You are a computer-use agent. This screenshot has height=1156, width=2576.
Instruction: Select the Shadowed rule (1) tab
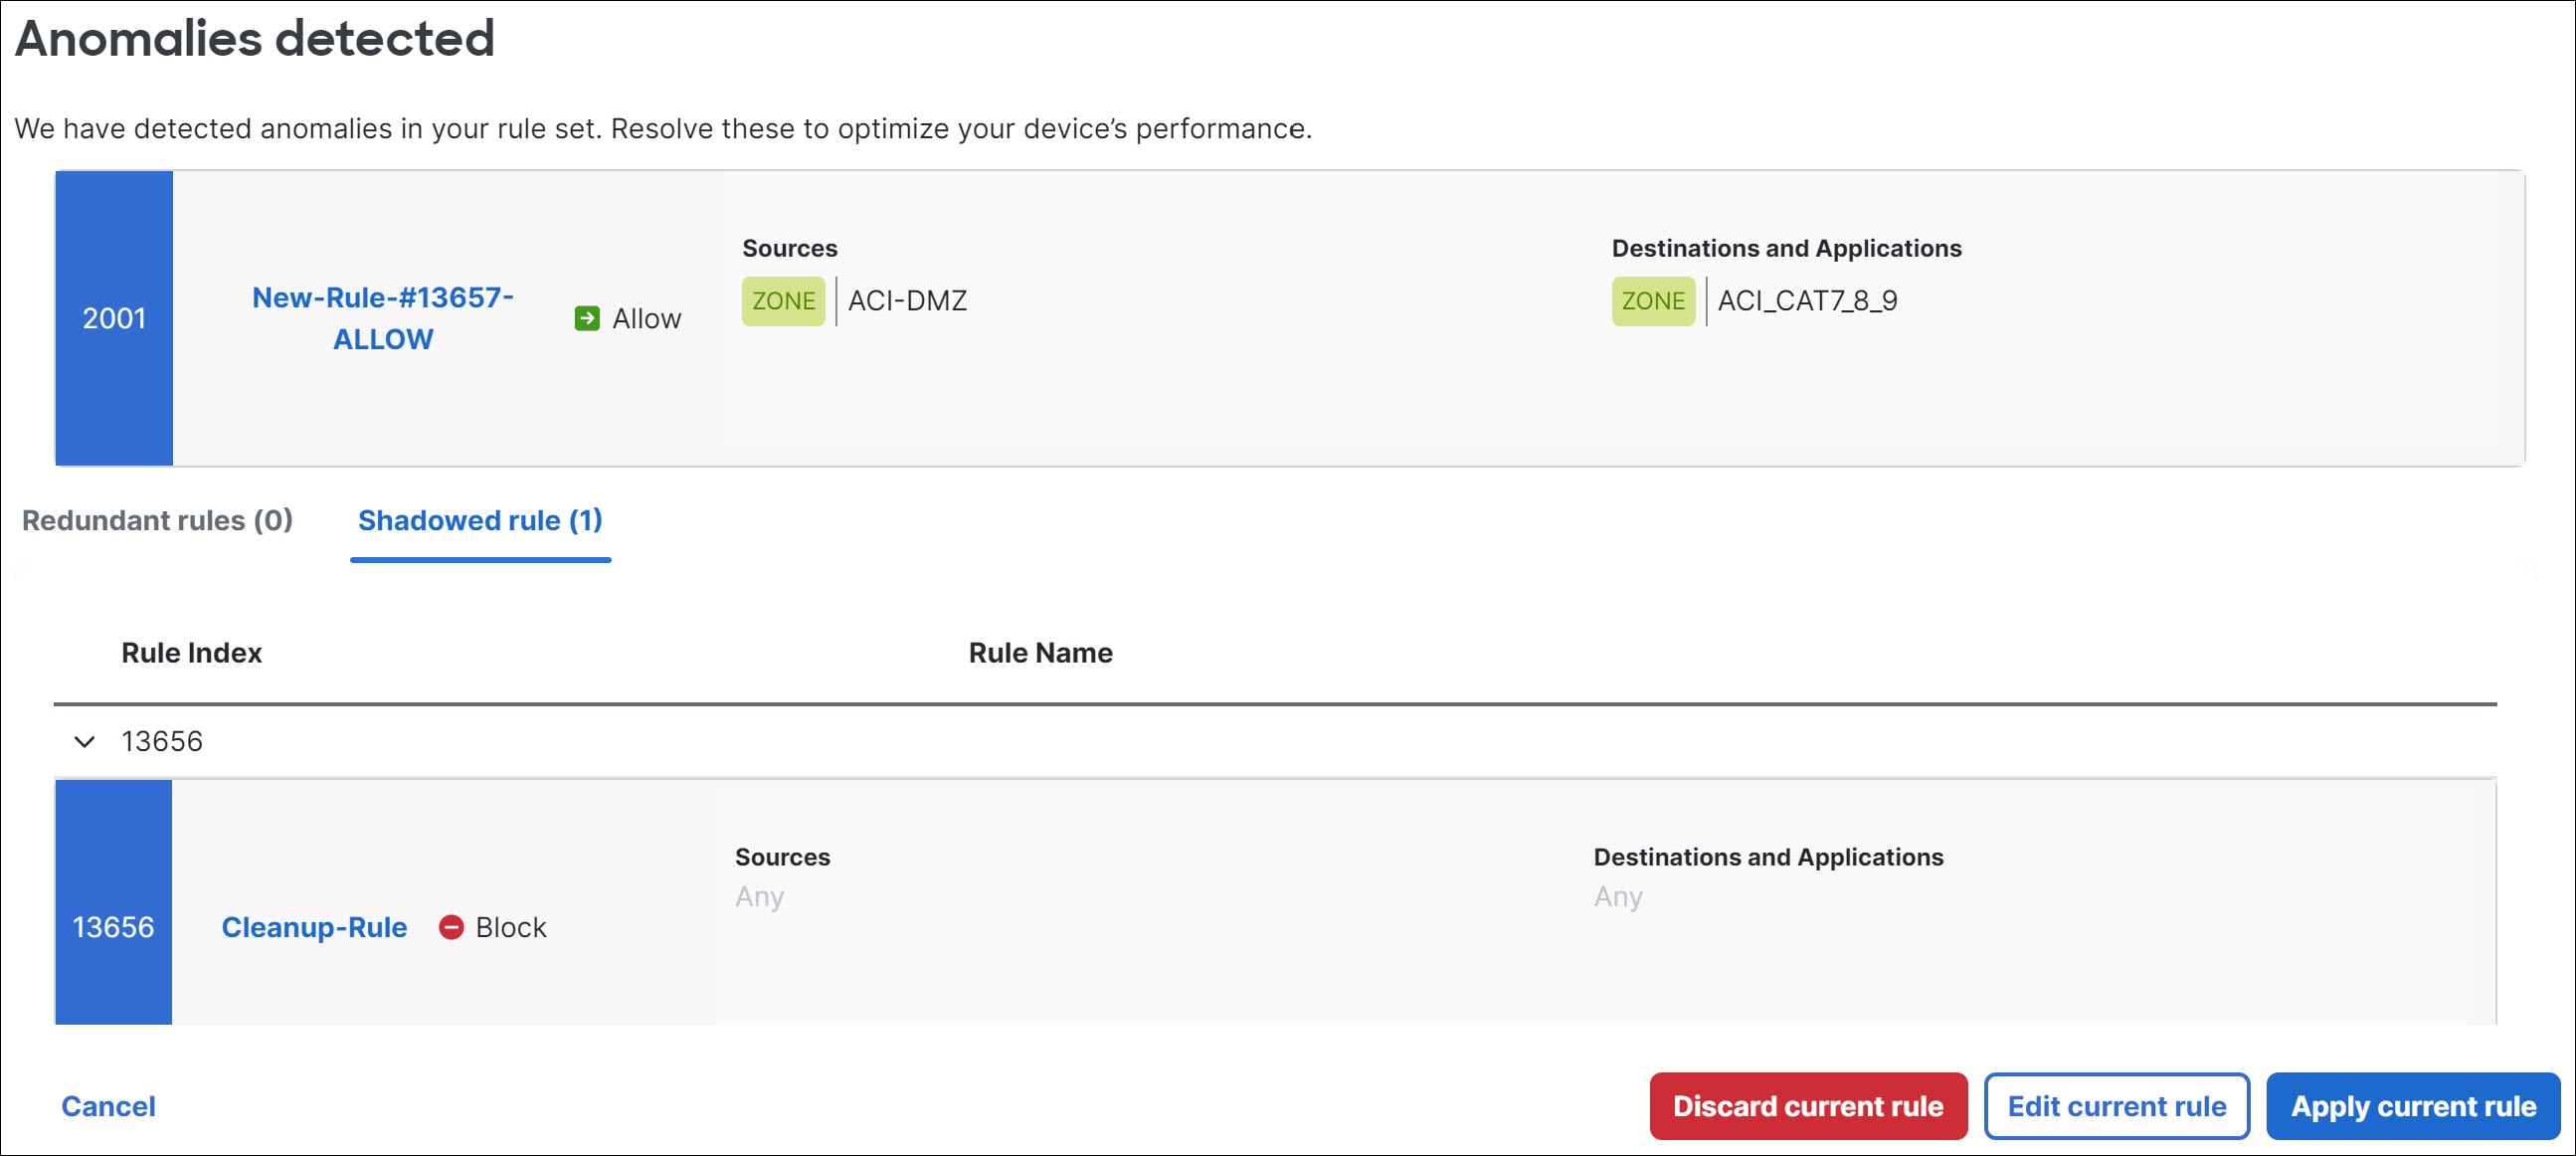480,520
